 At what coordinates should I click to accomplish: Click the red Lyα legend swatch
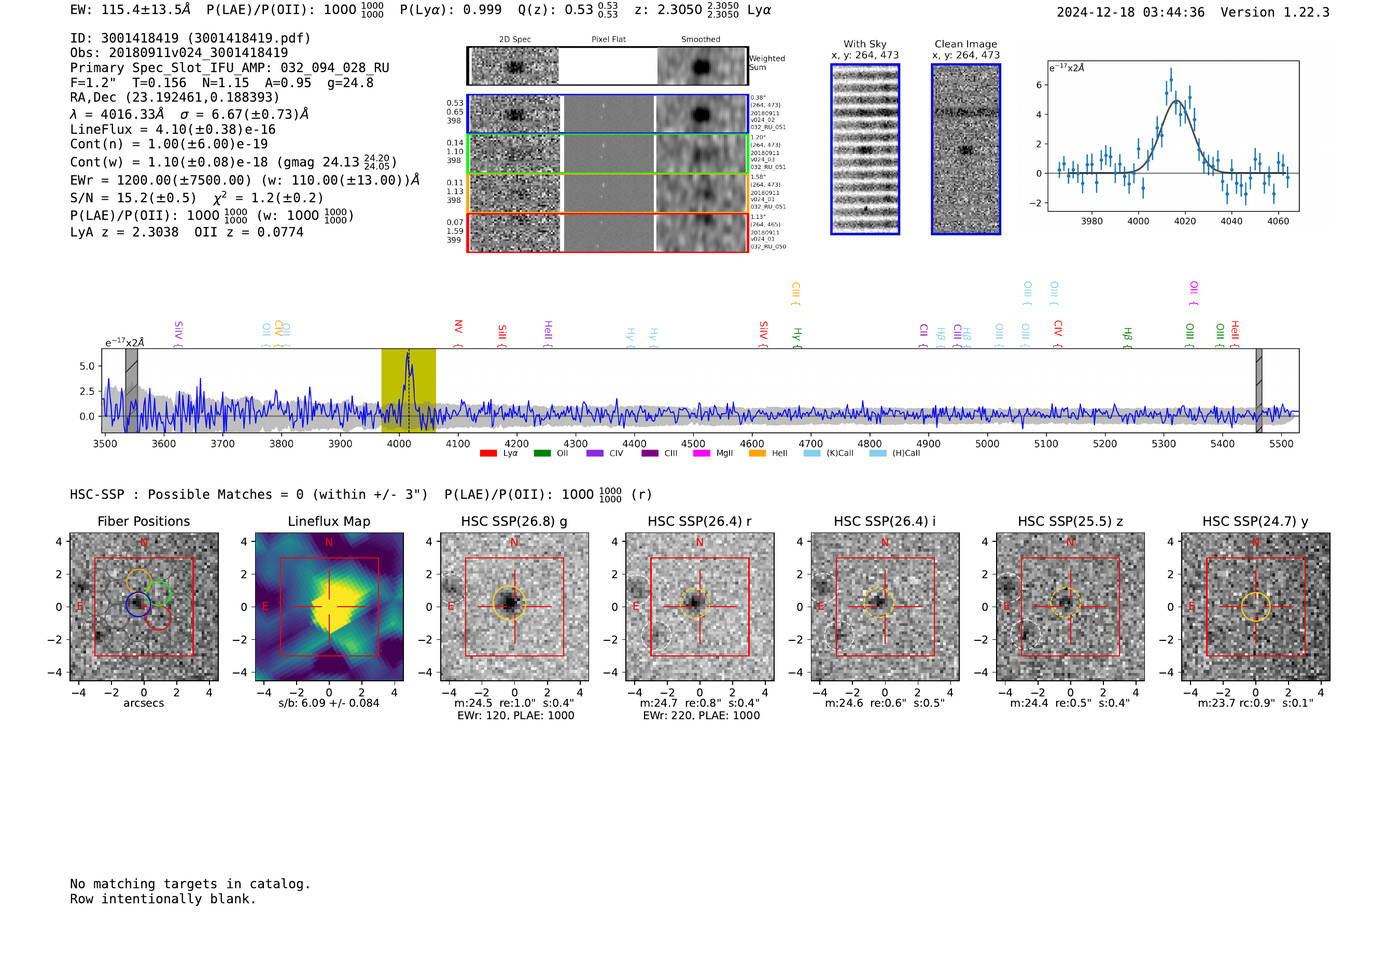coord(488,454)
